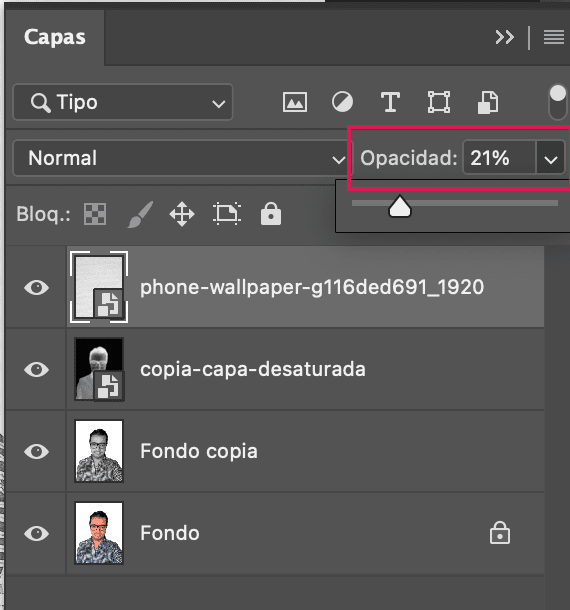
Task: Select the Capas panel tab
Action: [55, 37]
